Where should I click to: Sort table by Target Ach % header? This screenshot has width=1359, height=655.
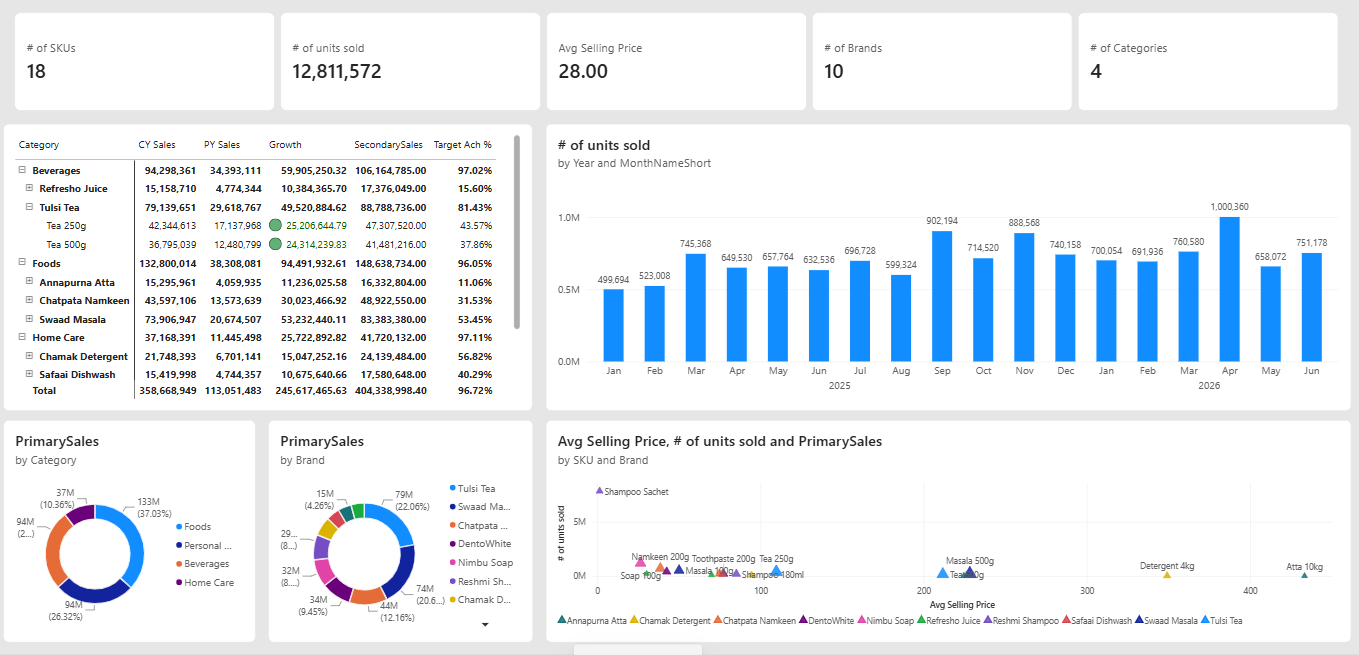tap(462, 145)
